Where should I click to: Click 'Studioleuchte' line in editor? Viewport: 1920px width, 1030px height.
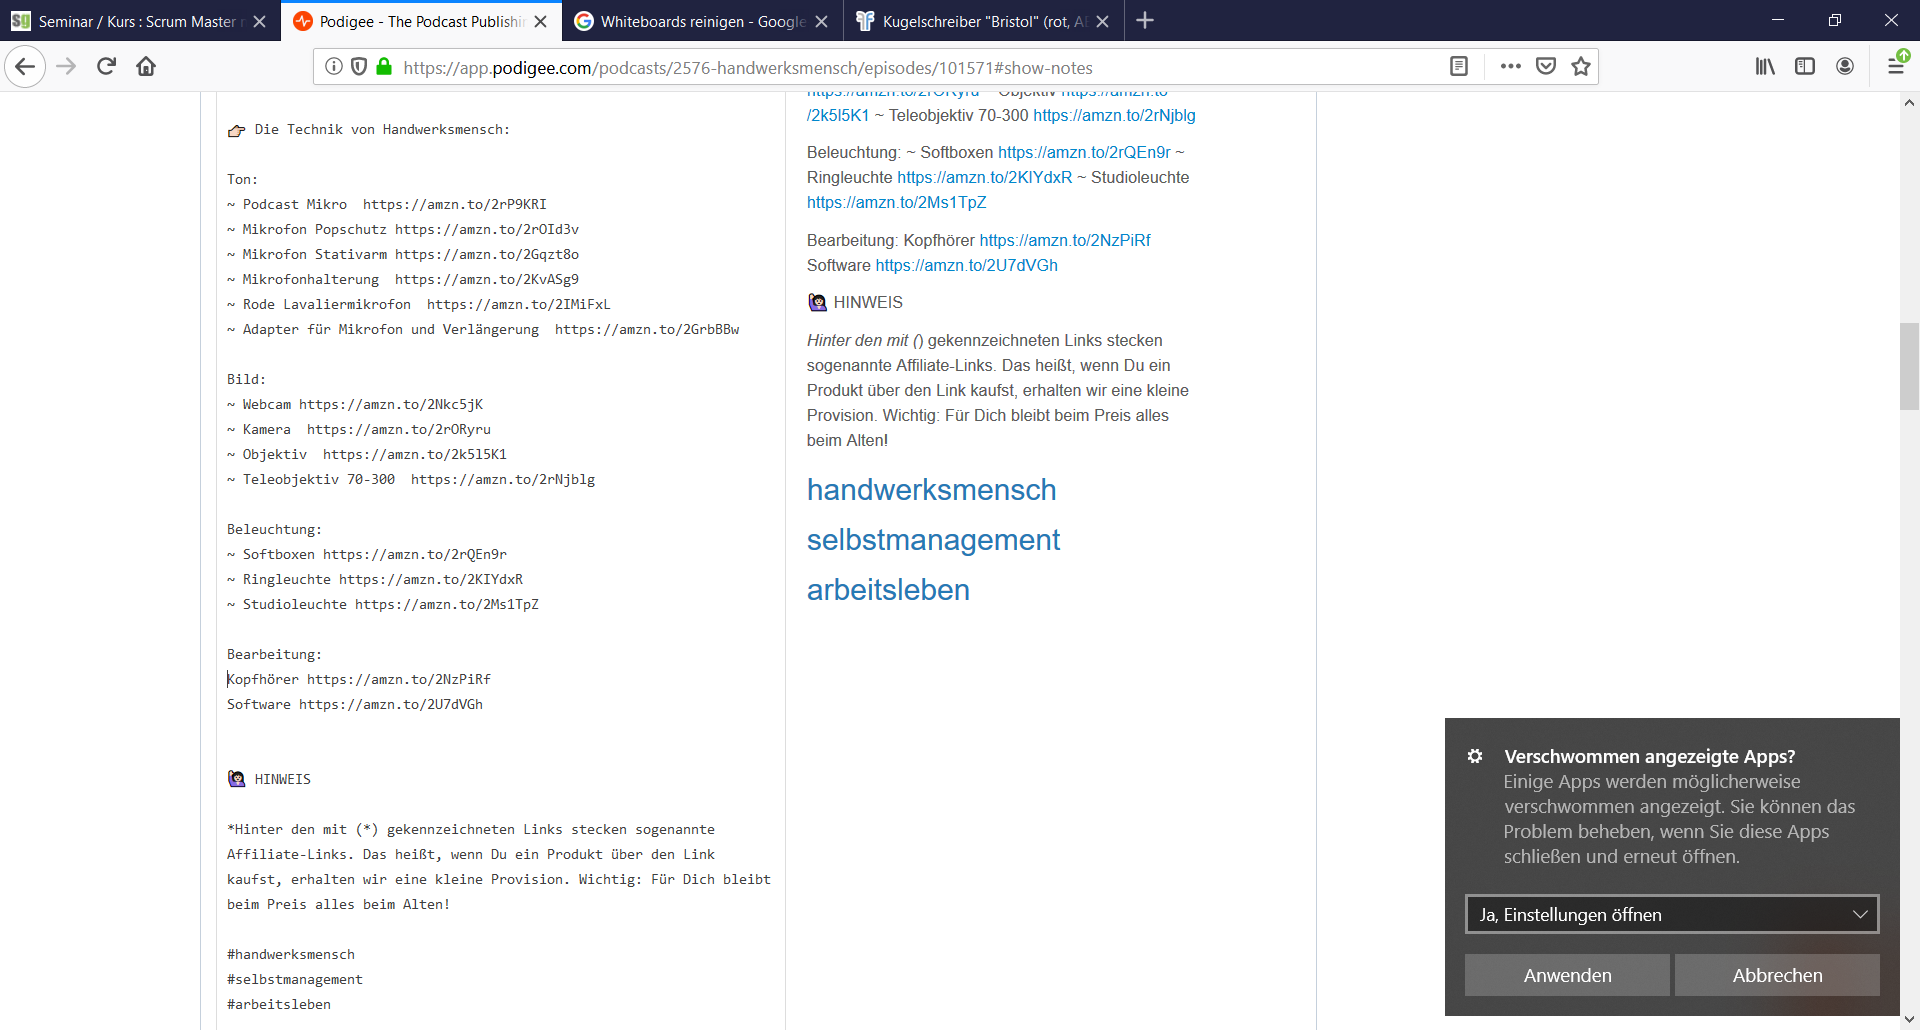pyautogui.click(x=383, y=604)
